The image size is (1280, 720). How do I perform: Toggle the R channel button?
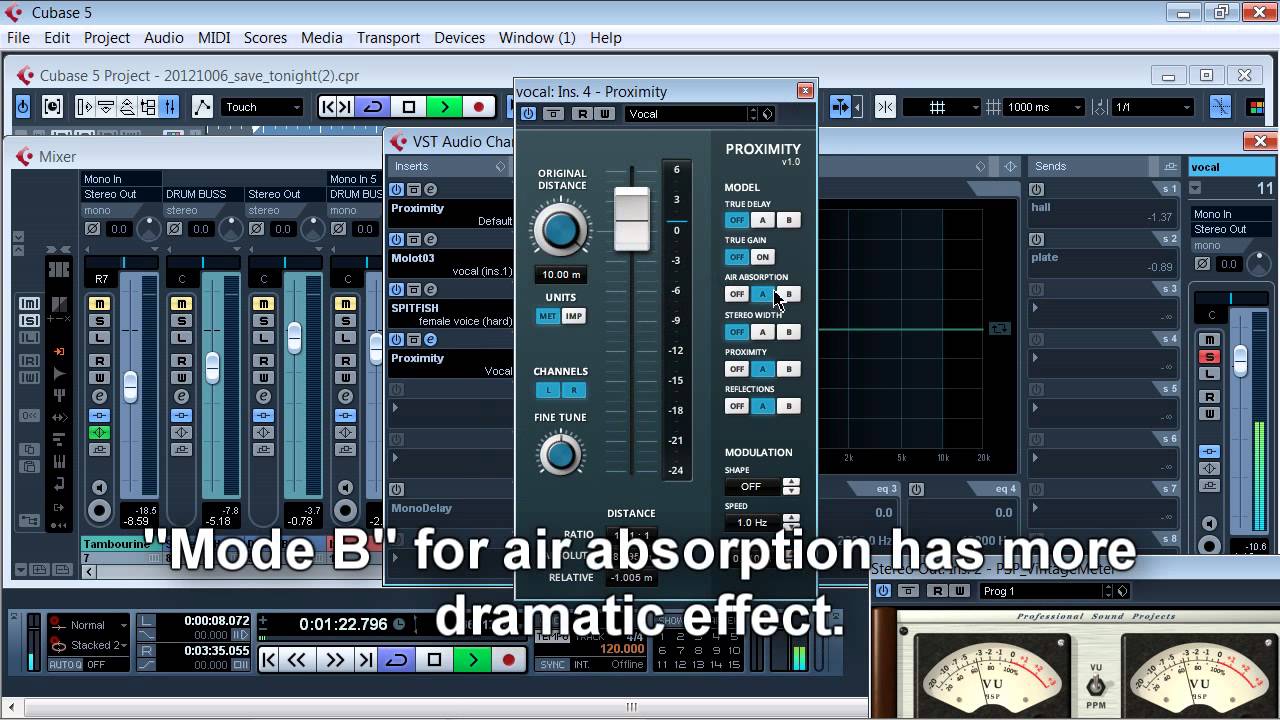pos(573,390)
